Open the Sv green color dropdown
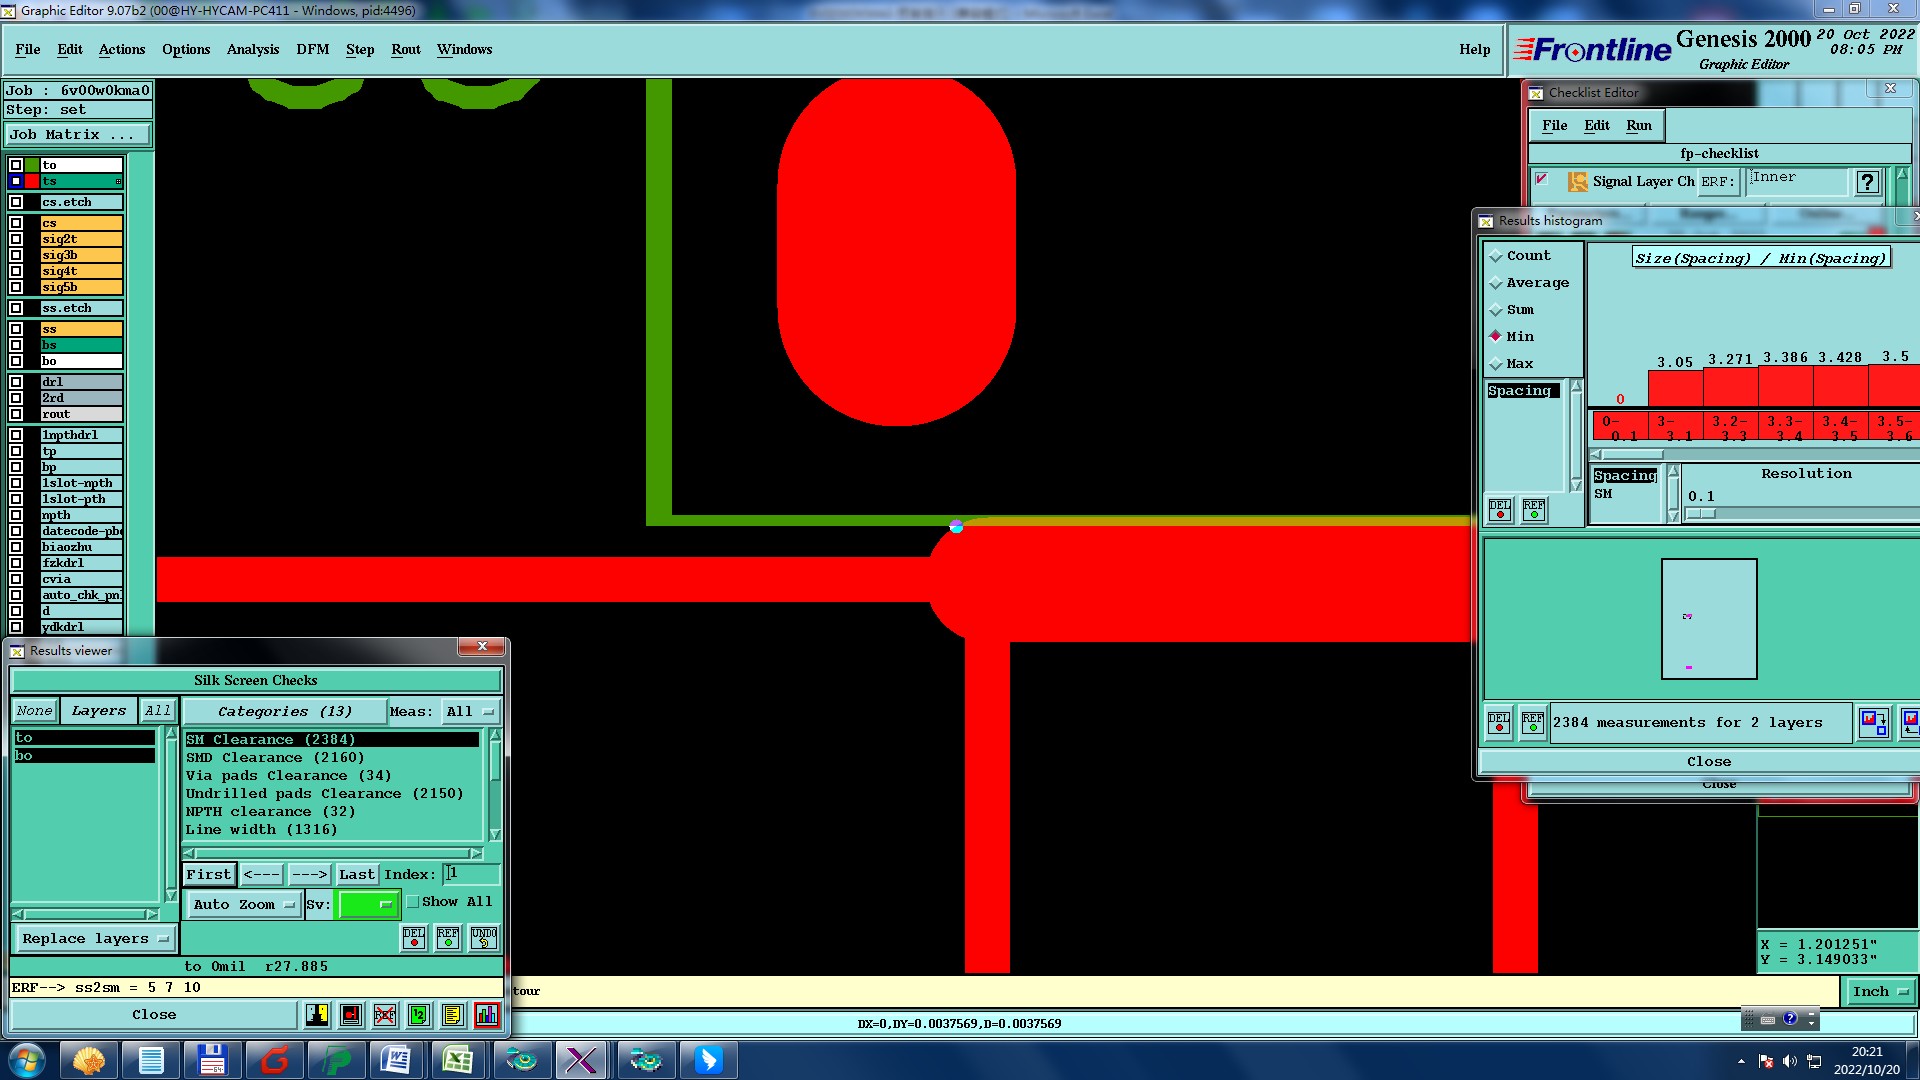Screen dimensions: 1920x1080 [x=368, y=904]
